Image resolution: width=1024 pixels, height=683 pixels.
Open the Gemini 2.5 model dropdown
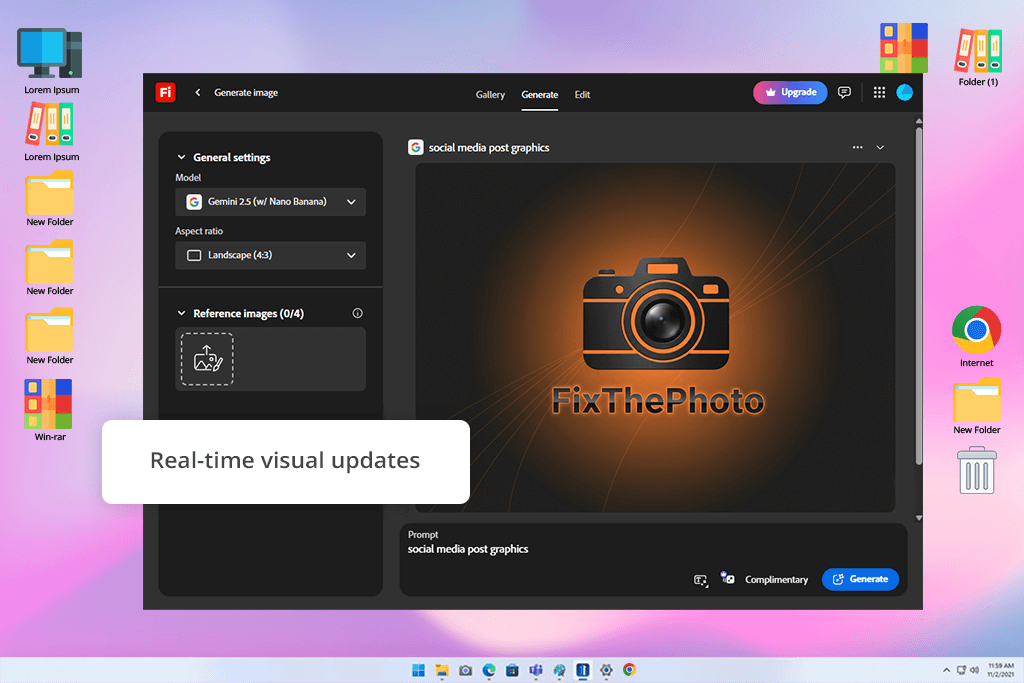click(270, 202)
